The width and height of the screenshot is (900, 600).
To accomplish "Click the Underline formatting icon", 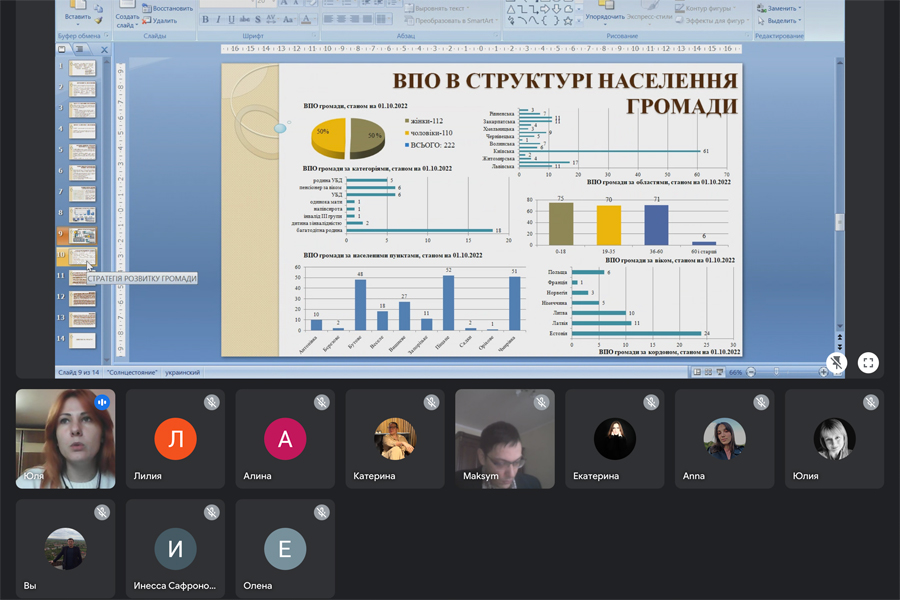I will (x=231, y=20).
